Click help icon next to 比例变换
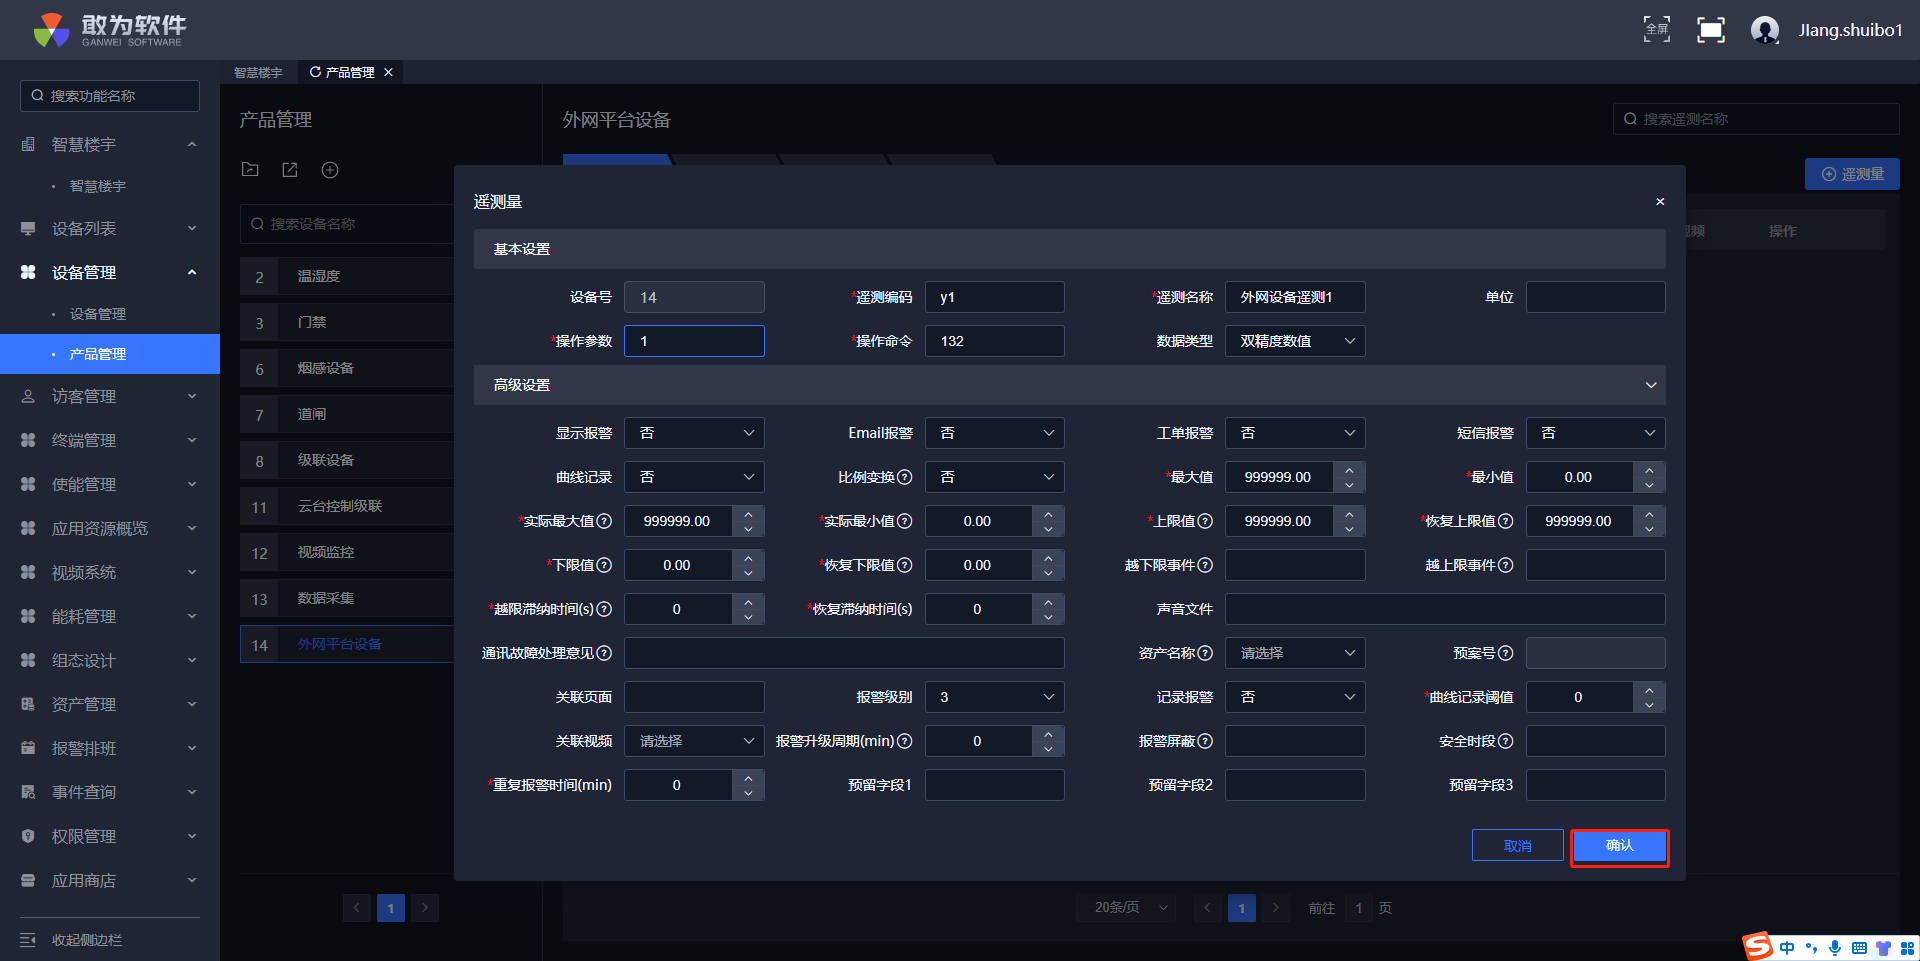Image resolution: width=1920 pixels, height=961 pixels. coord(905,477)
